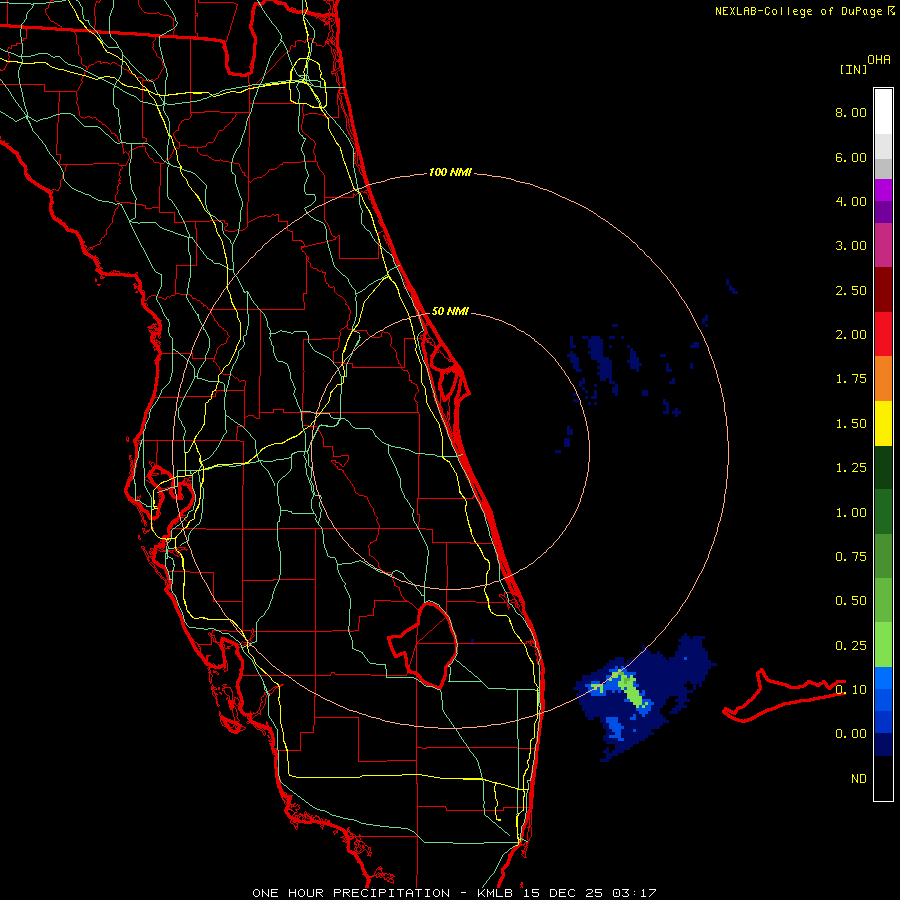Pick the light blue swatch above 0.10
The width and height of the screenshot is (900, 900).
pyautogui.click(x=883, y=678)
